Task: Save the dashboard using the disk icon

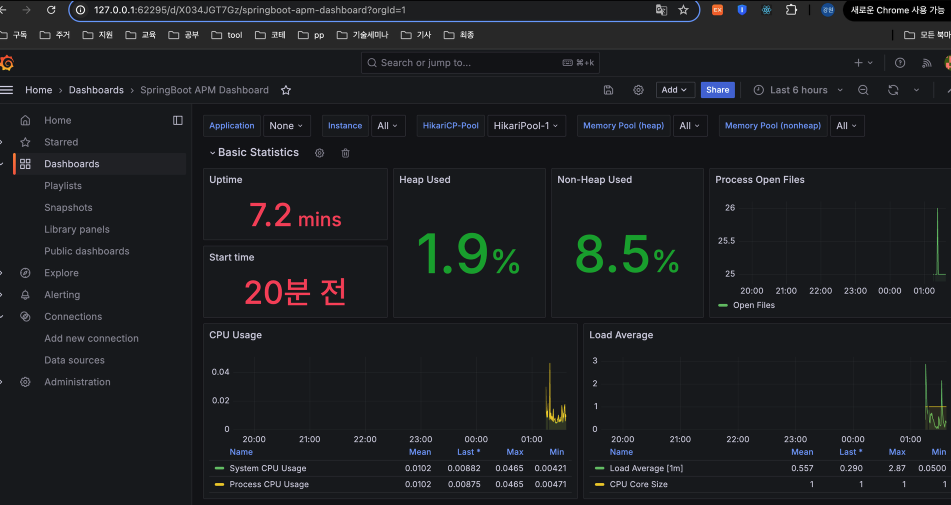Action: click(609, 90)
